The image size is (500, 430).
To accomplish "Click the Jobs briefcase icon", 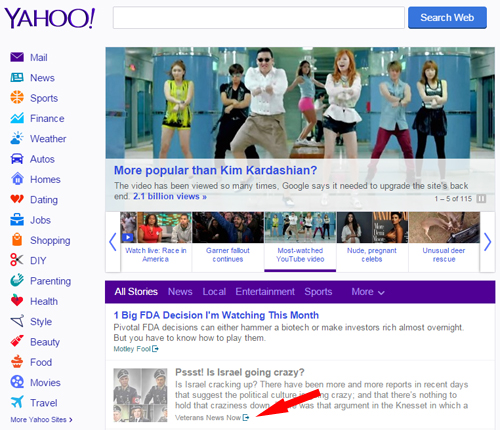I will click(17, 220).
